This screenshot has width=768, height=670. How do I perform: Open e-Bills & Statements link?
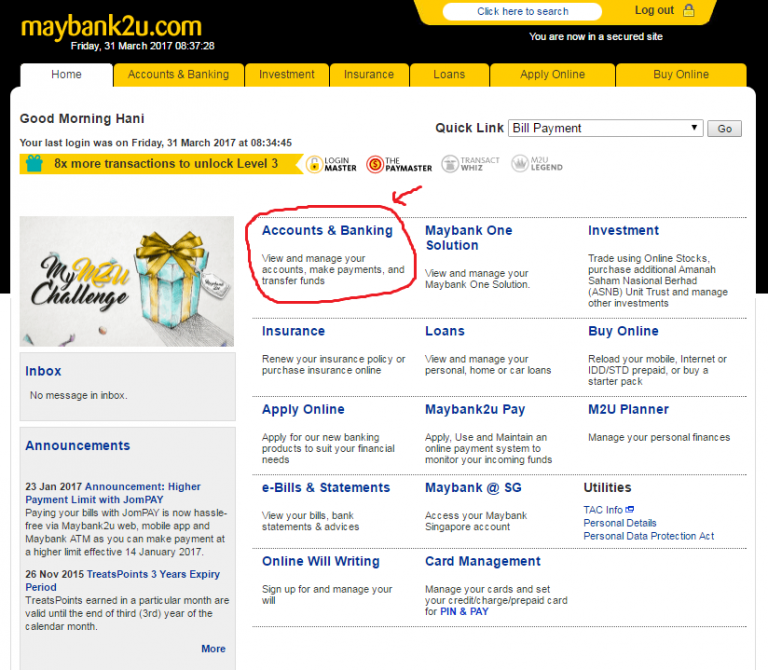[326, 488]
